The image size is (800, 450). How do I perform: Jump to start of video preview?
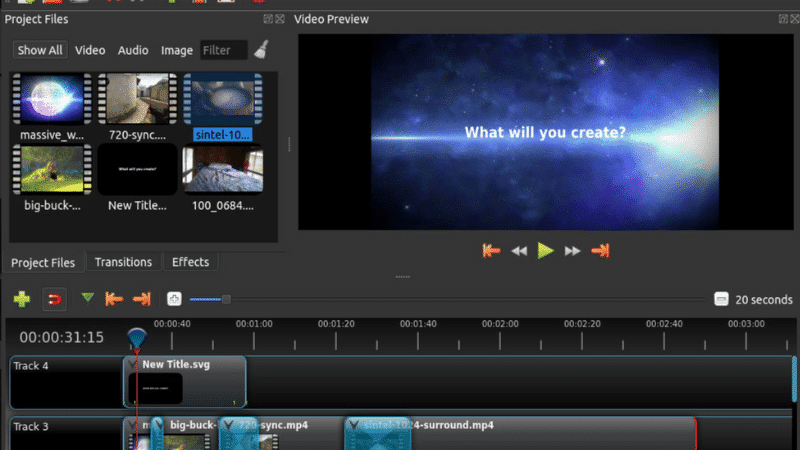[x=491, y=251]
